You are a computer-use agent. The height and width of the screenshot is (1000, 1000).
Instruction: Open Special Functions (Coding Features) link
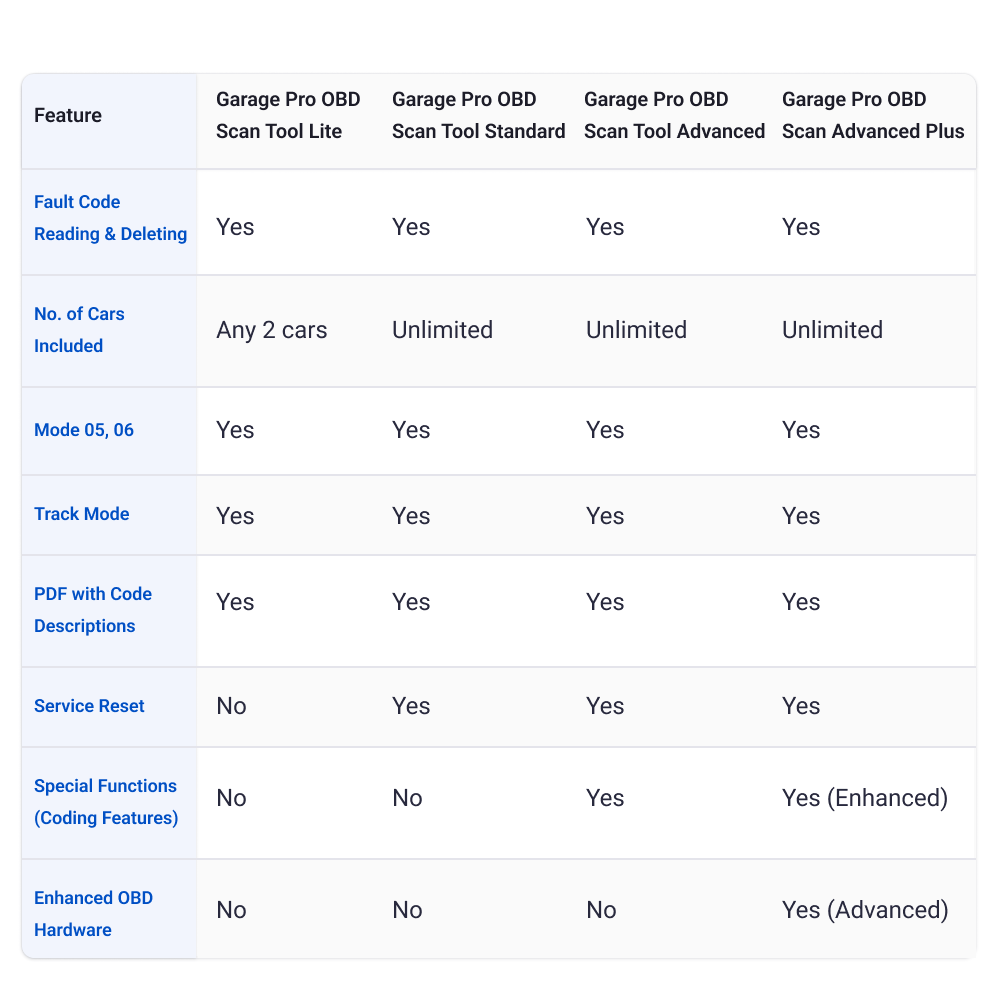tap(105, 802)
